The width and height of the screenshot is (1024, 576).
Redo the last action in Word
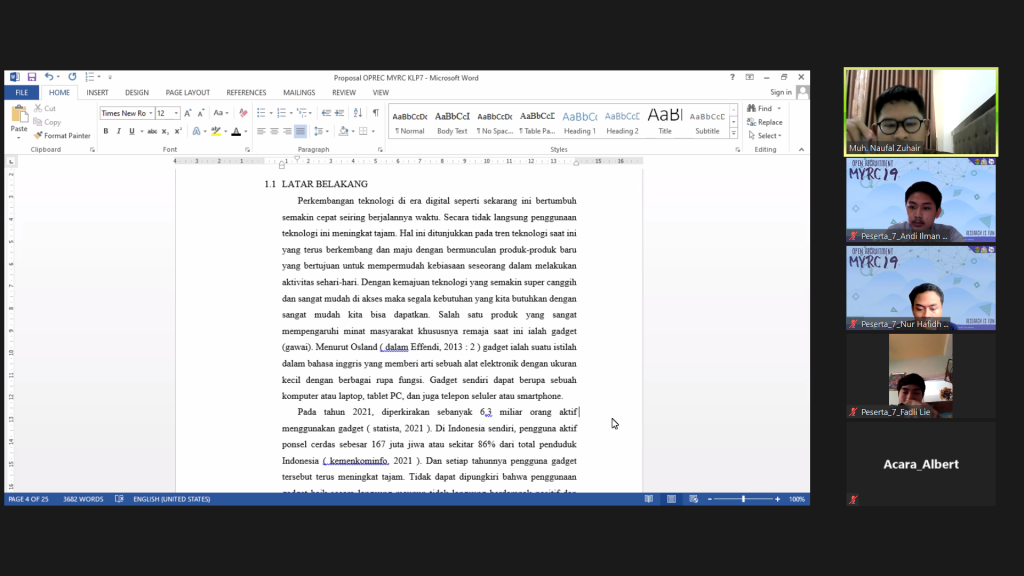pyautogui.click(x=72, y=77)
